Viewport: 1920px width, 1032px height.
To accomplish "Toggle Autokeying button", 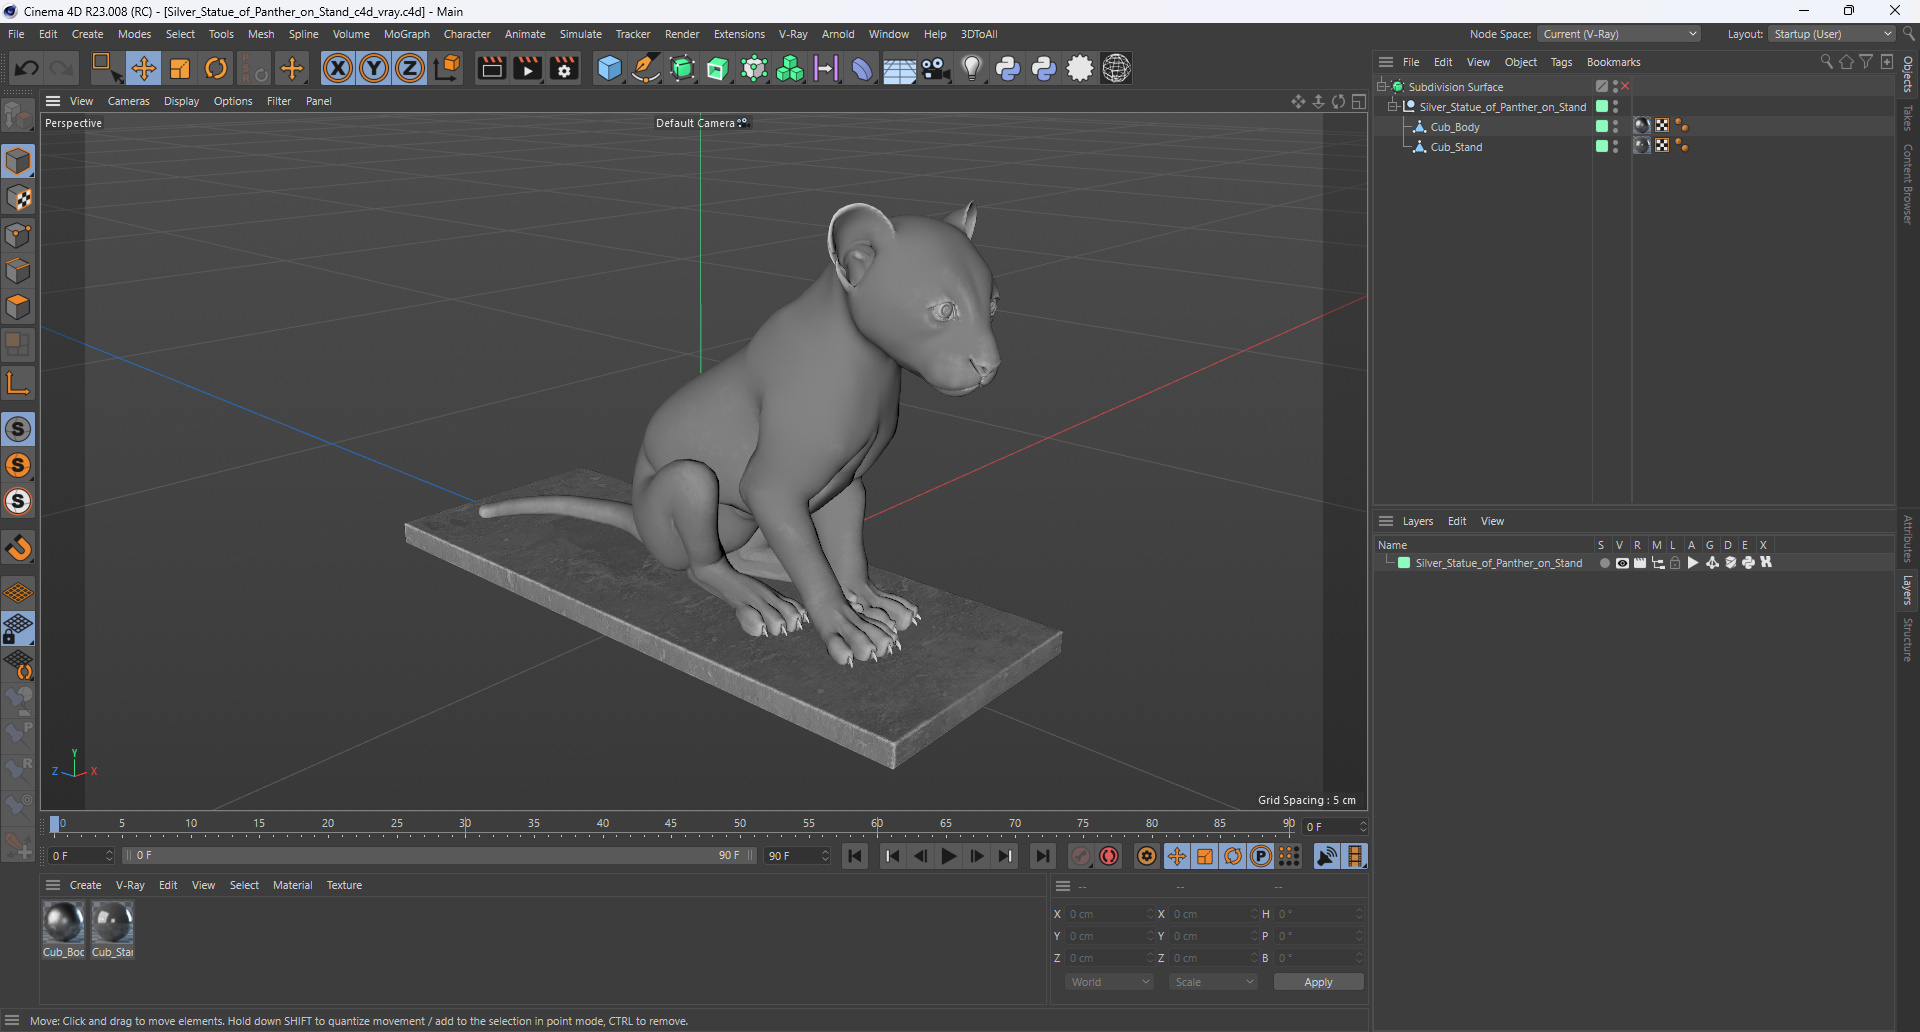I will 1109,856.
